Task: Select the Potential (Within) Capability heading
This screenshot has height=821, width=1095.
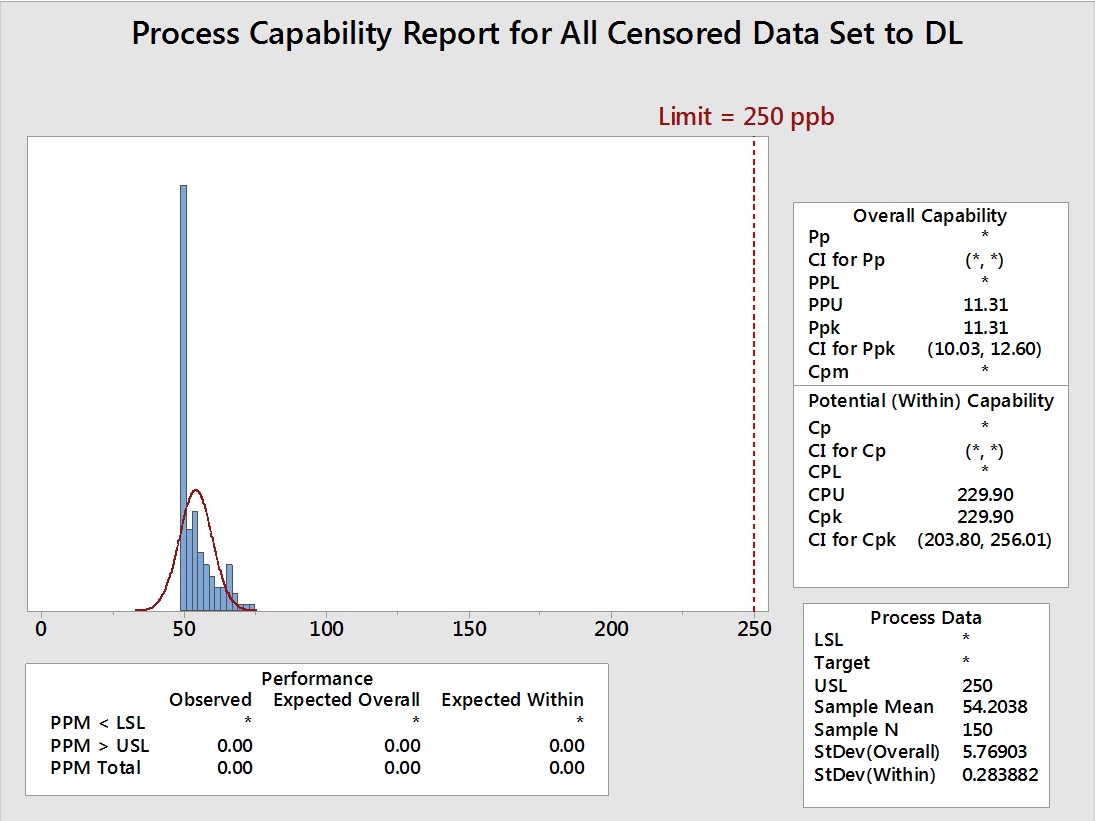Action: (x=930, y=401)
